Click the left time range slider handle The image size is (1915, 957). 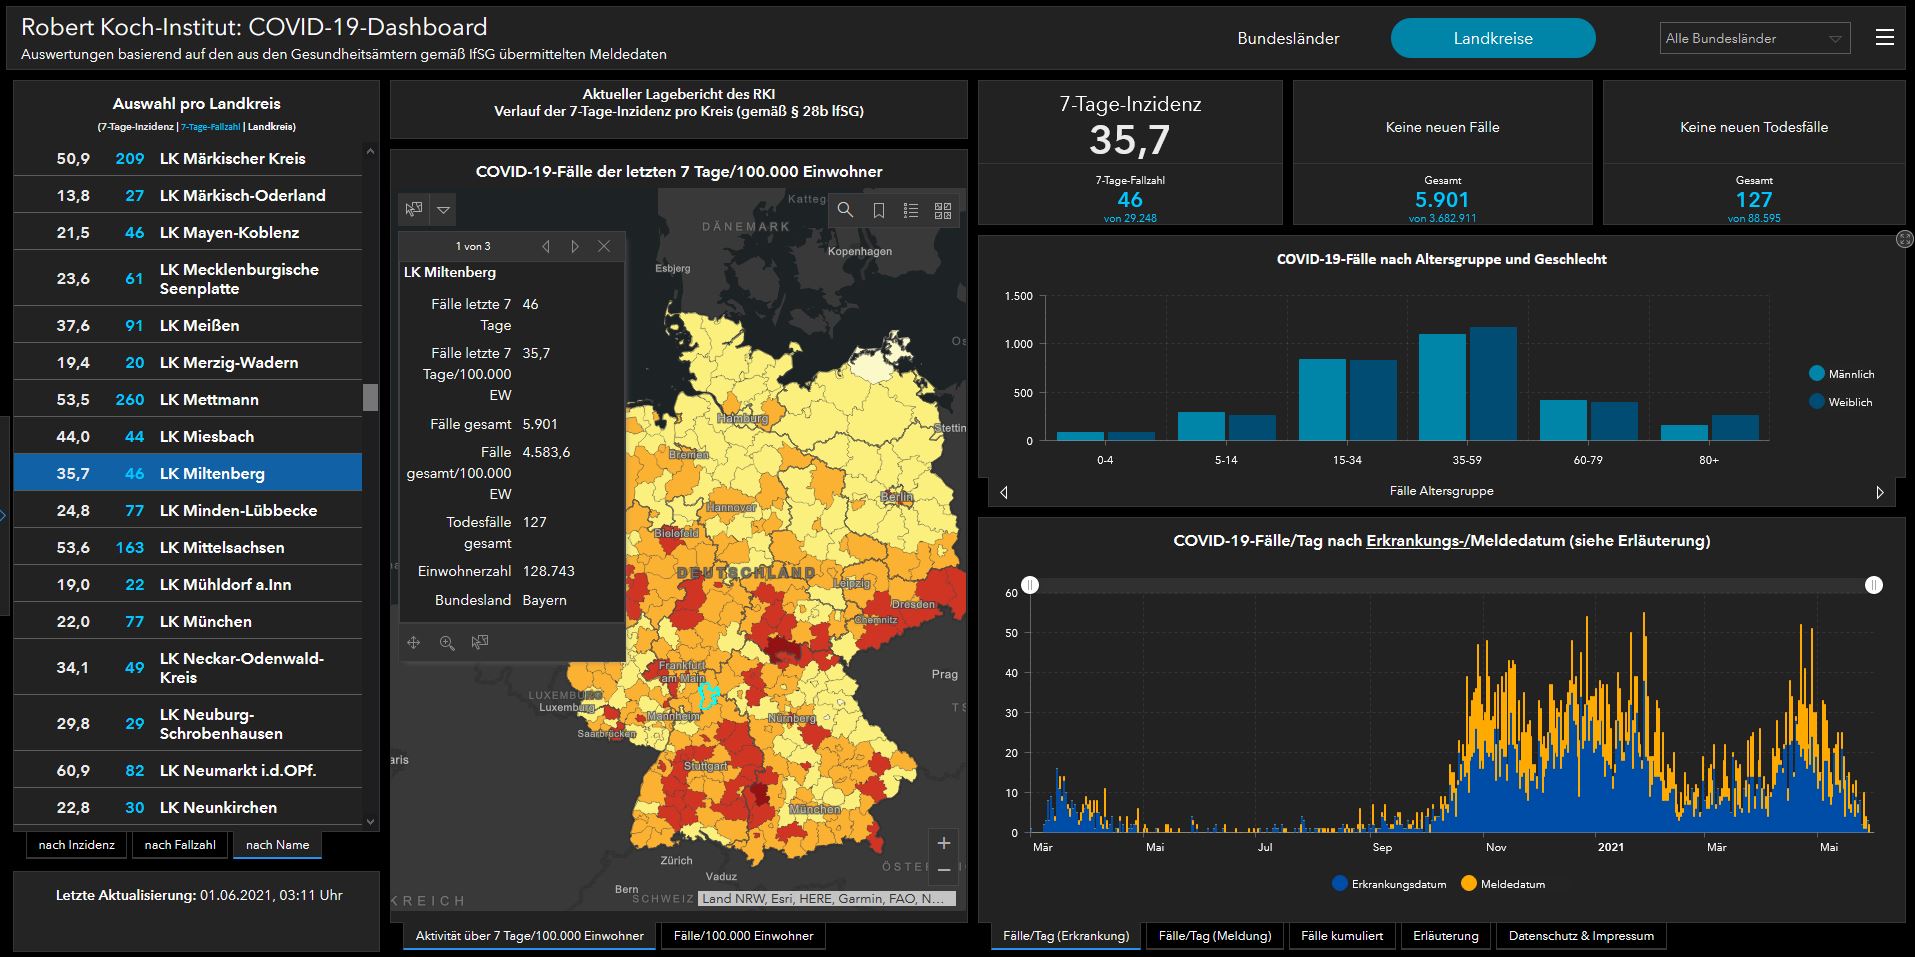1030,585
